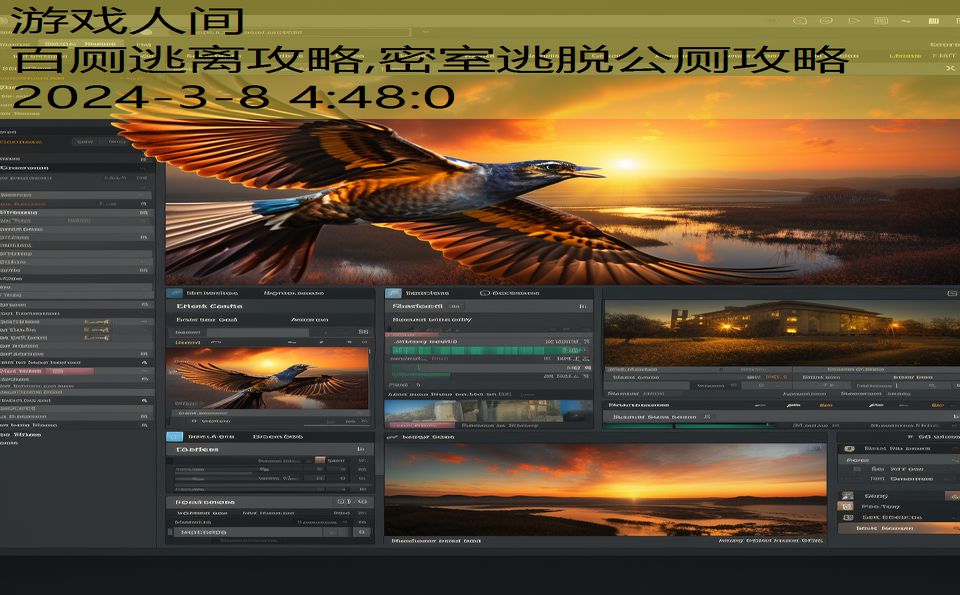Click the icon just above the highlighted camera icon

click(847, 495)
